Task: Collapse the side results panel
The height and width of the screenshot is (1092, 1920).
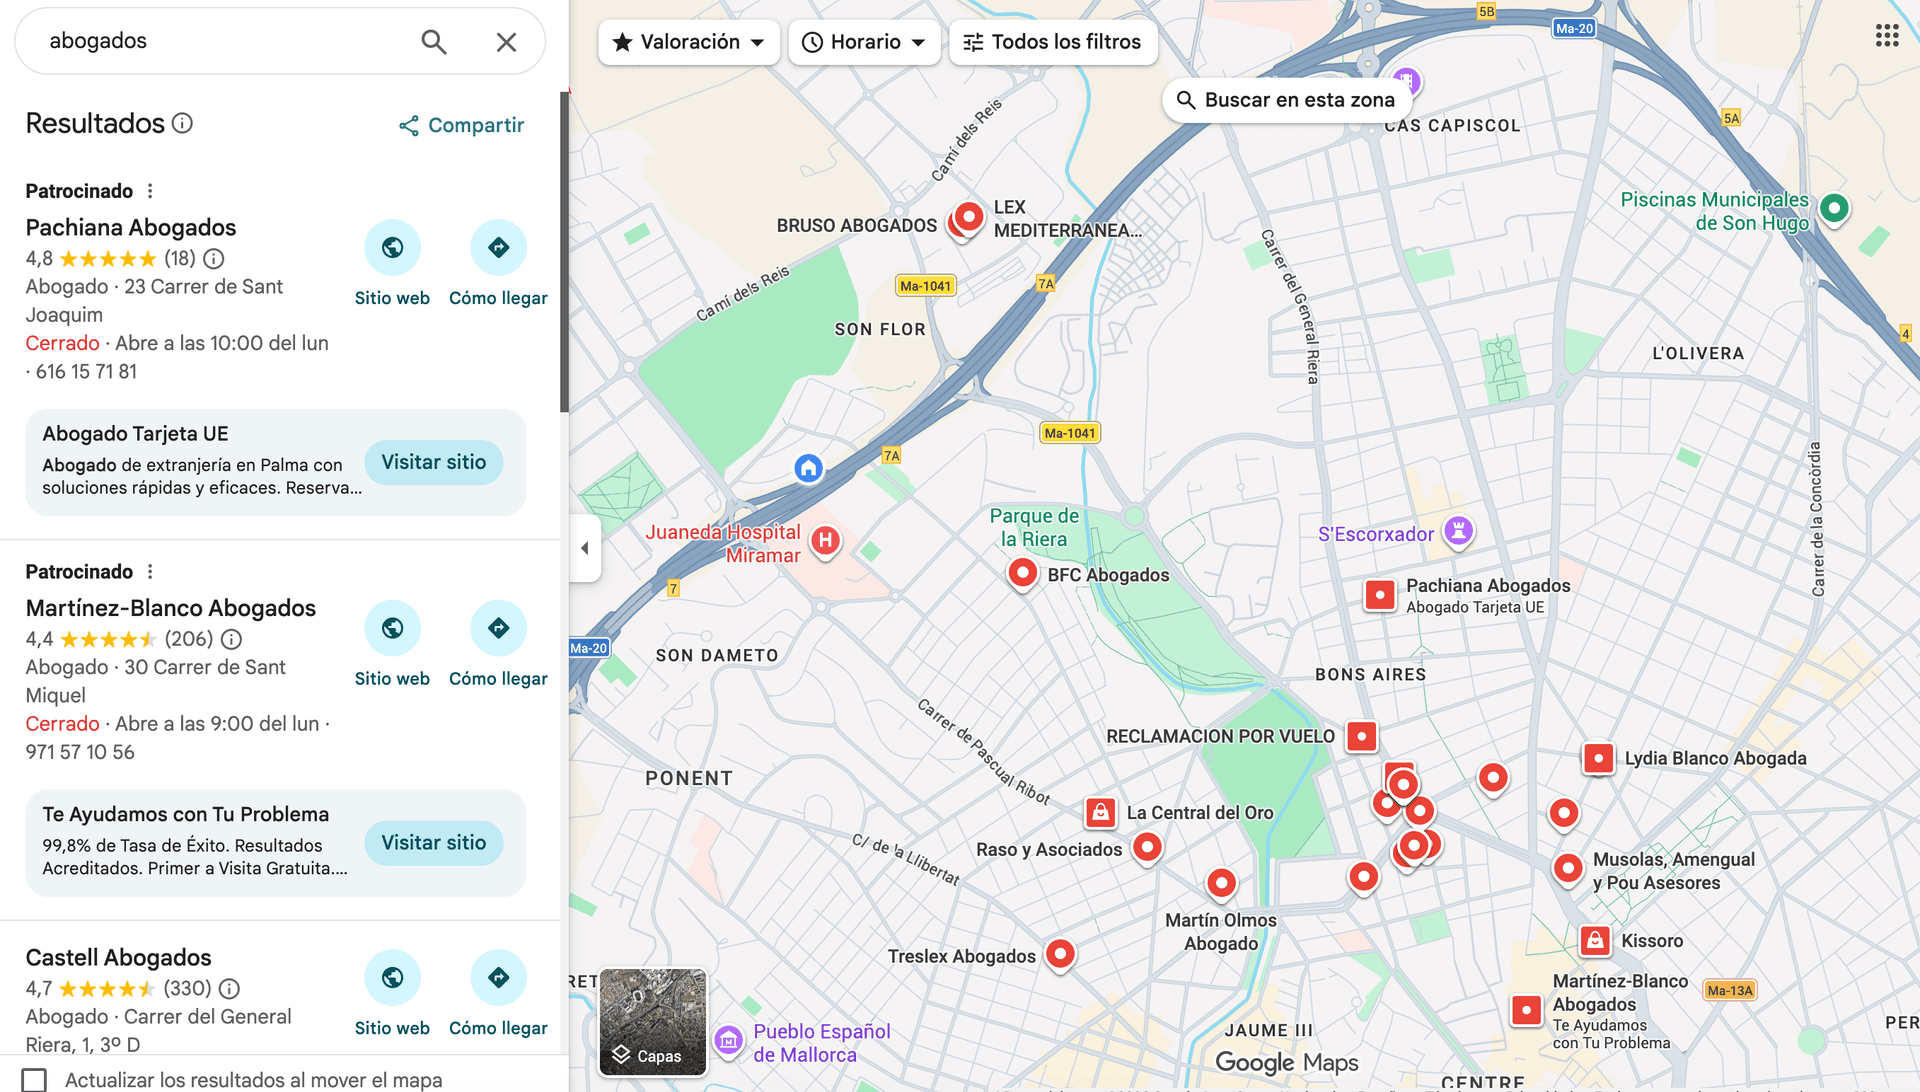Action: pyautogui.click(x=585, y=548)
